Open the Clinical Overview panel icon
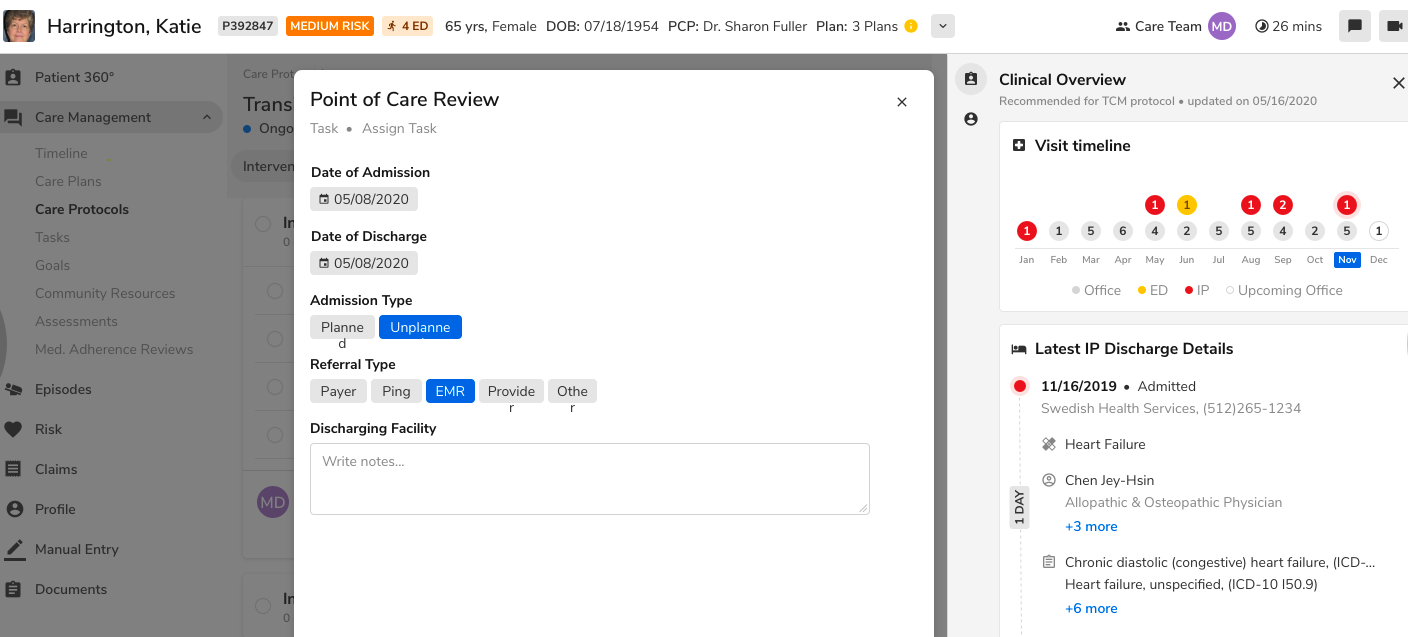This screenshot has width=1408, height=637. click(970, 80)
